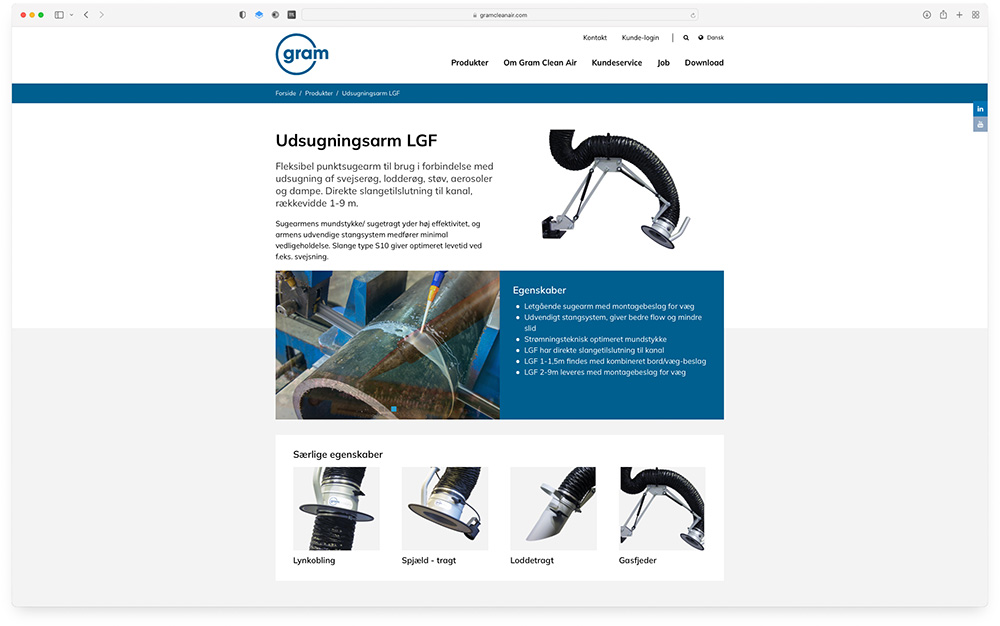Open the Dansk language selector
The height and width of the screenshot is (626, 1000).
711,38
